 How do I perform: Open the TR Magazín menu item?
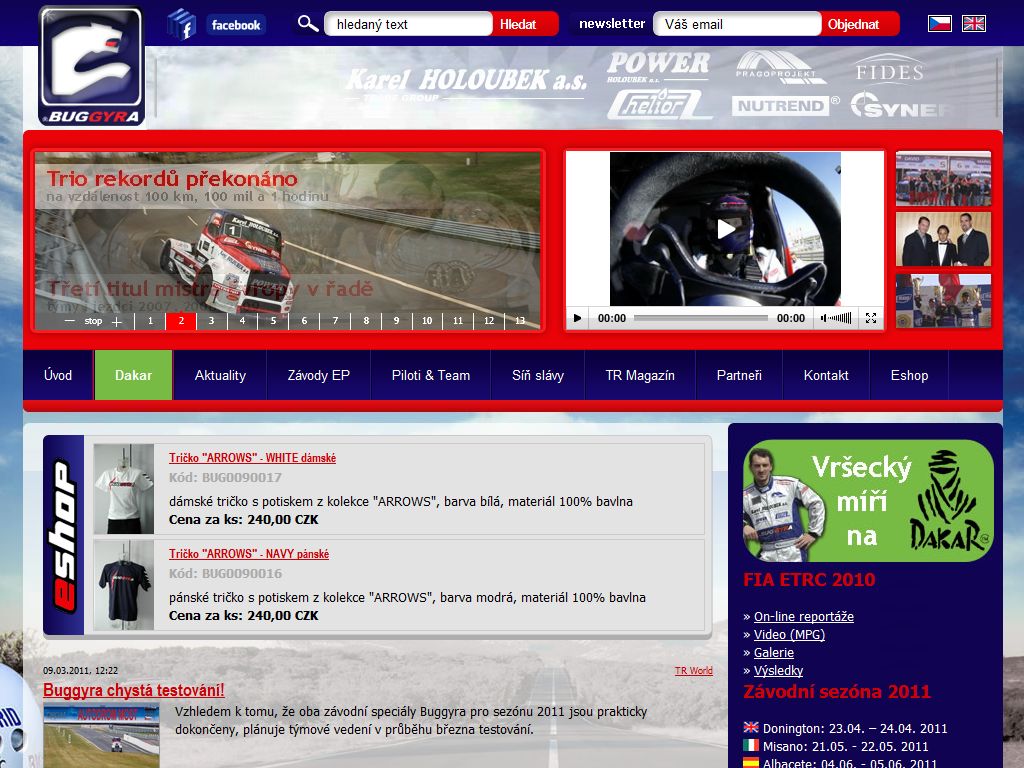(640, 375)
